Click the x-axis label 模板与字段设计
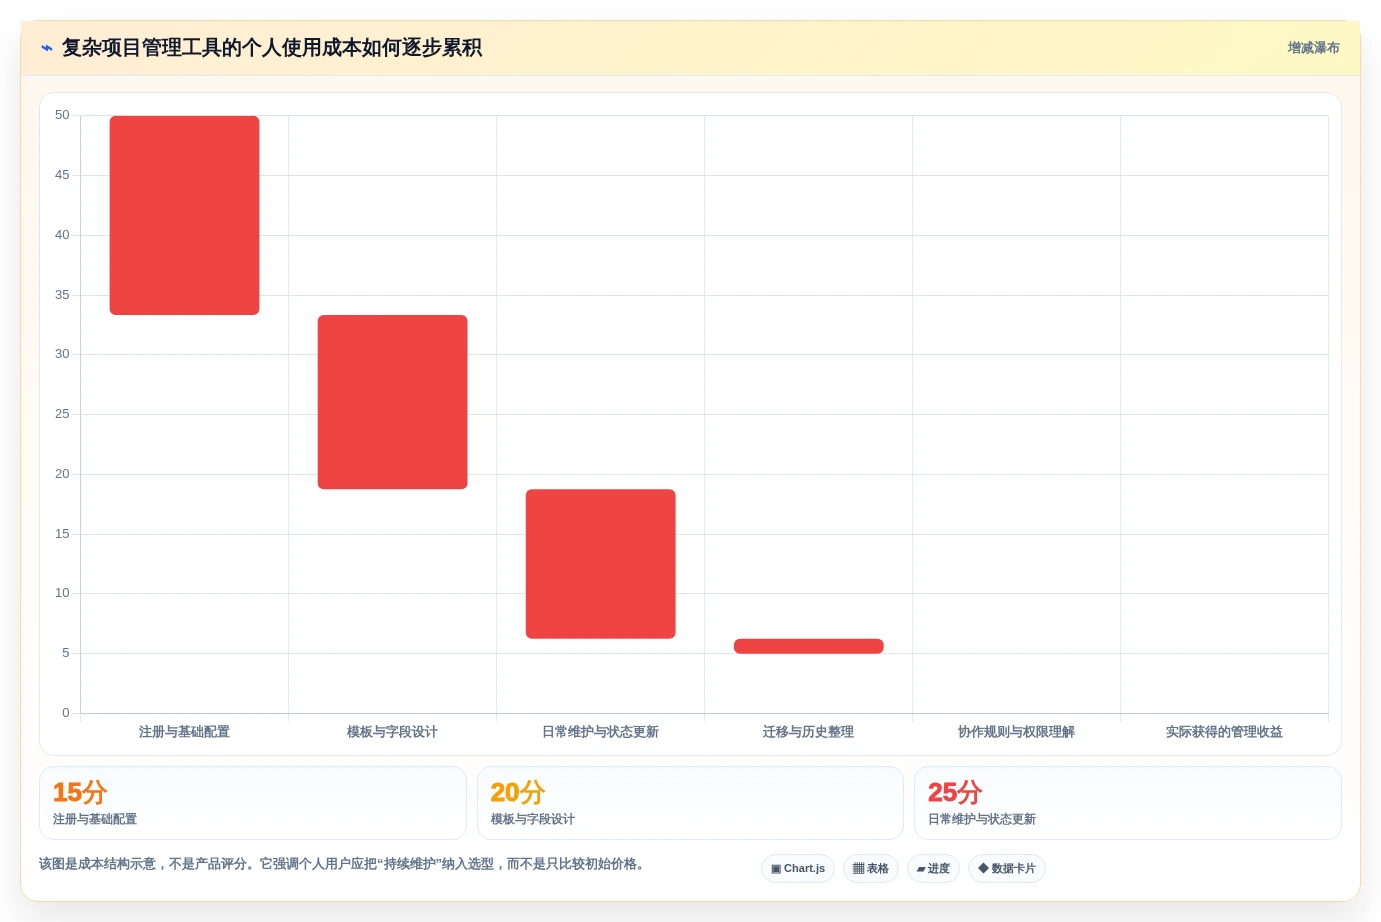The height and width of the screenshot is (922, 1381). [392, 732]
